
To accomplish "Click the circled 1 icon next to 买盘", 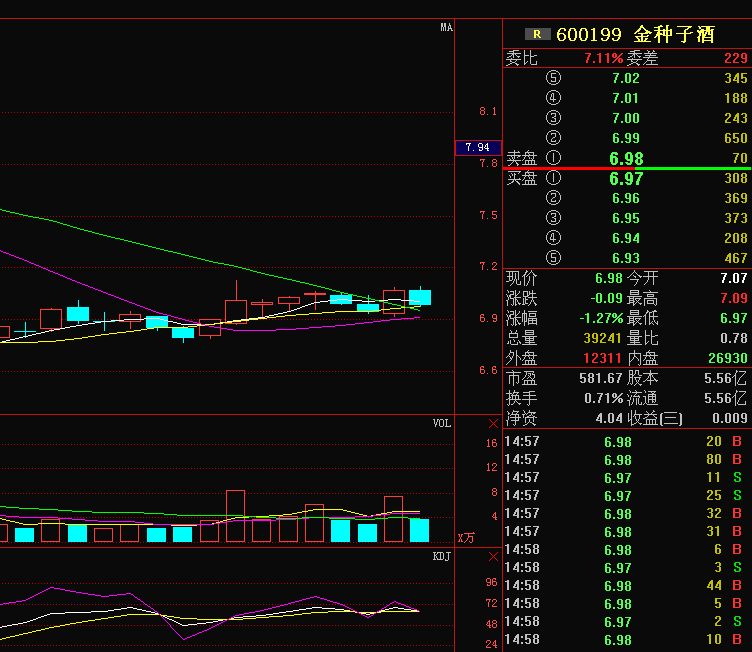I will 553,178.
